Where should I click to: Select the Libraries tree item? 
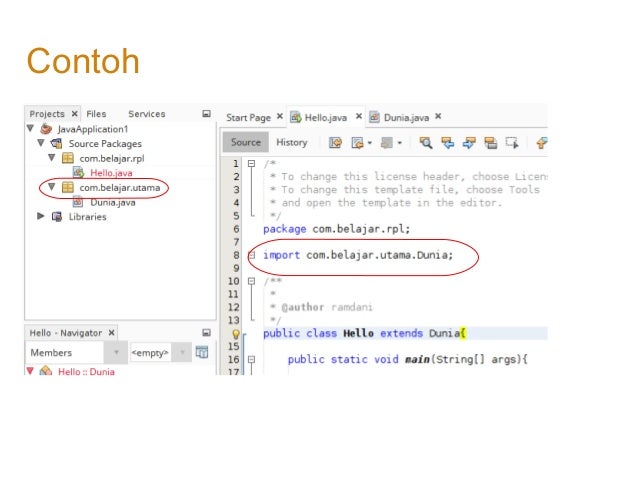click(87, 217)
